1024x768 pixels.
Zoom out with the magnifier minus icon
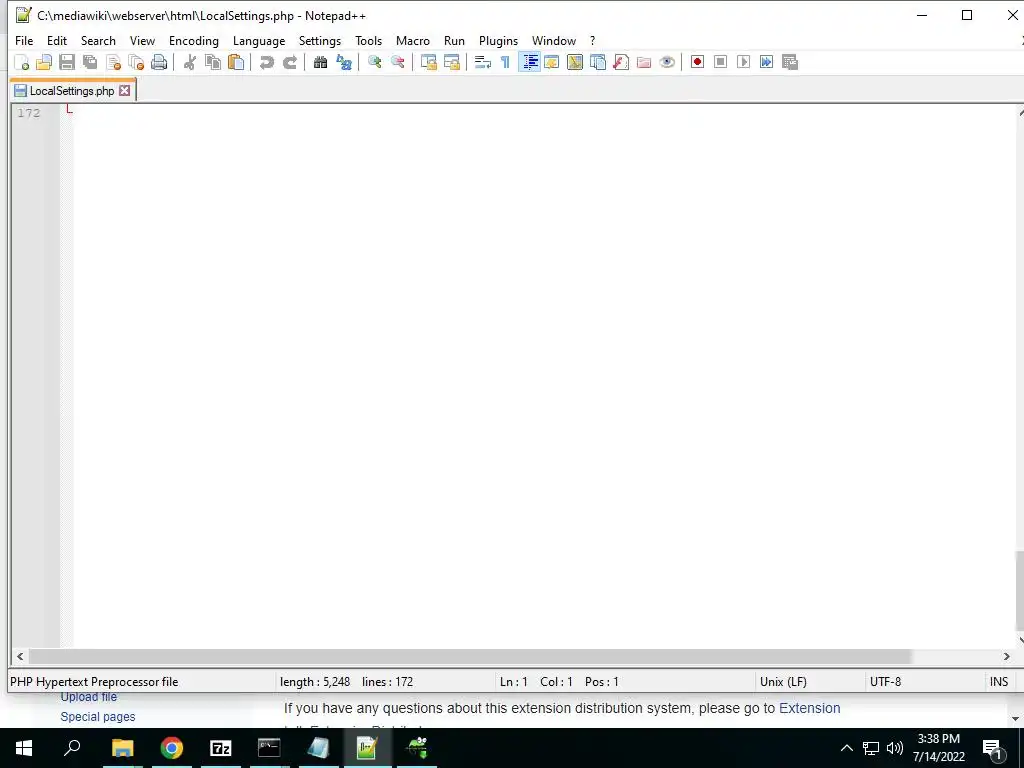click(398, 62)
